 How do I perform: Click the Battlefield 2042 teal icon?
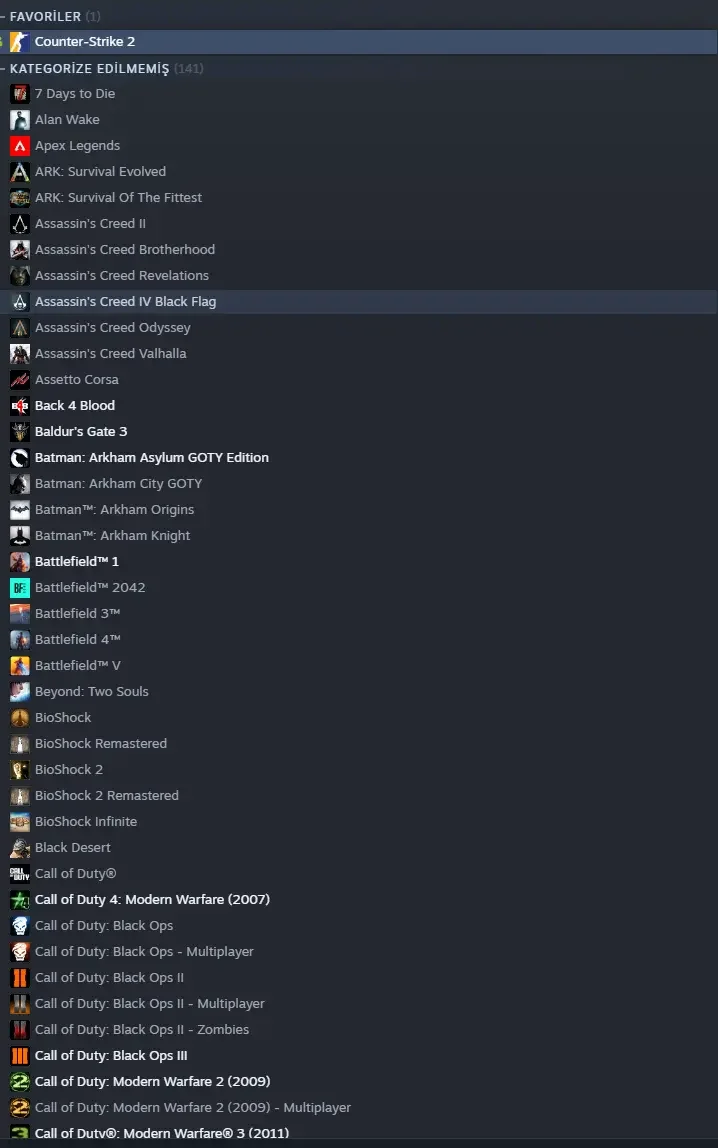coord(20,587)
